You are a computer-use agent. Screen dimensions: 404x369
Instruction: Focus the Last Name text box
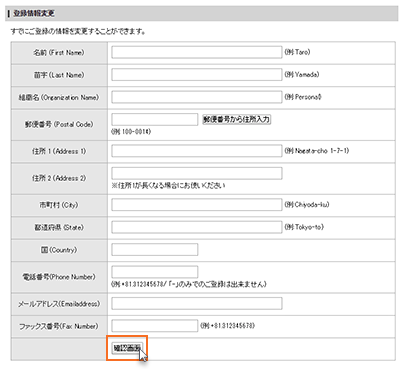point(197,75)
